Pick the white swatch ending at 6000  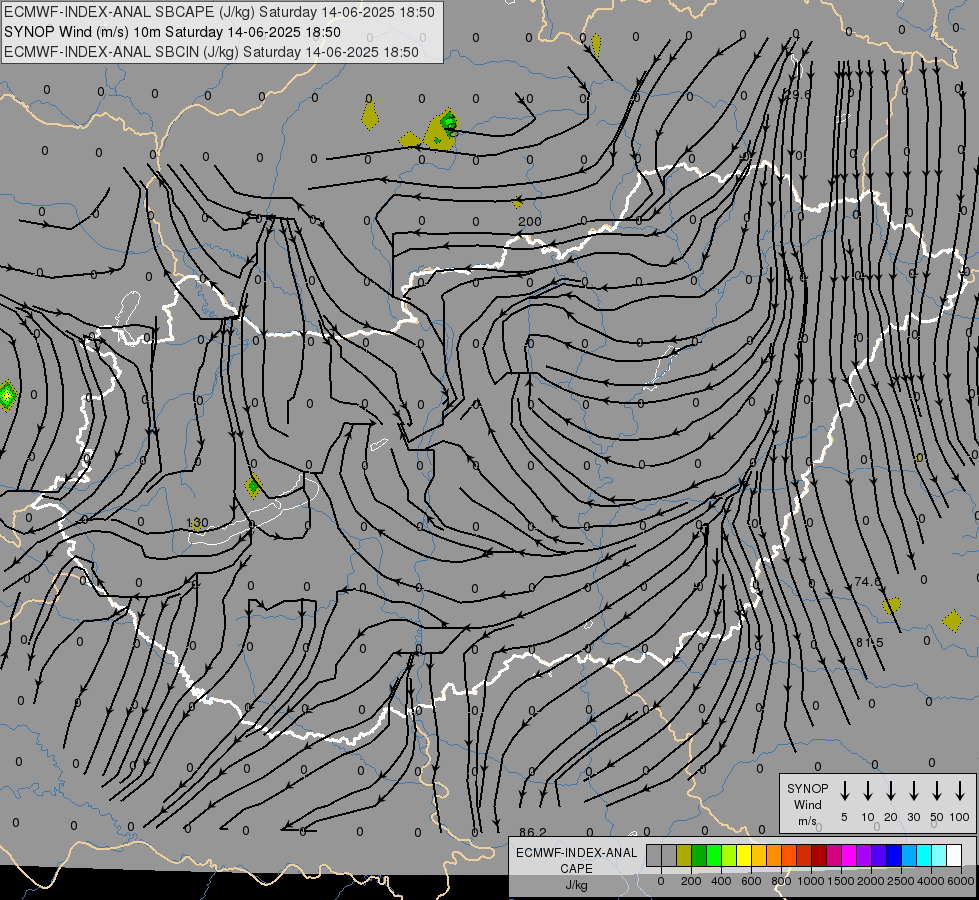(x=954, y=855)
